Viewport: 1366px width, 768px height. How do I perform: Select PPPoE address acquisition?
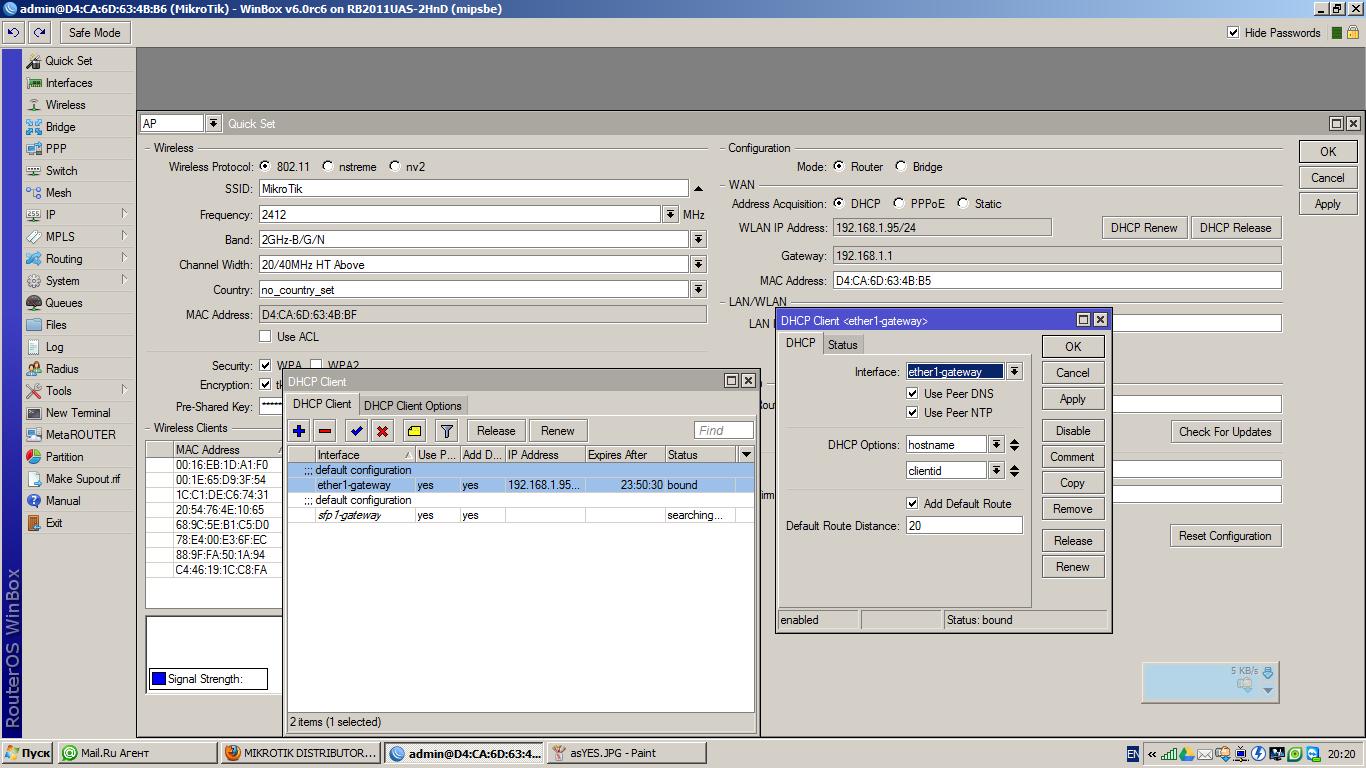[x=899, y=203]
